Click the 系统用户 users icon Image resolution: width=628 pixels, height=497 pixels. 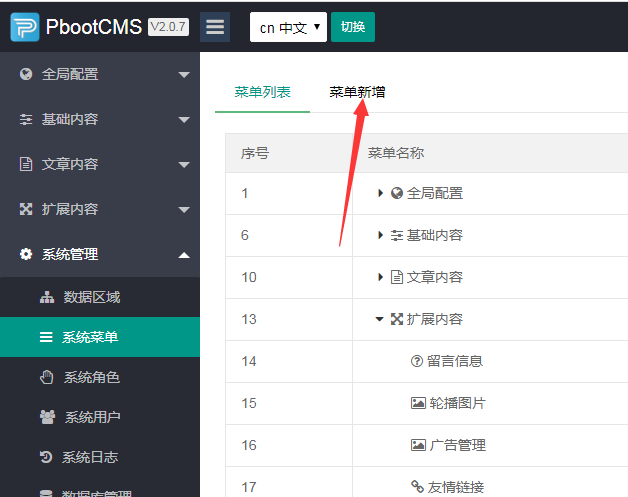click(x=47, y=417)
